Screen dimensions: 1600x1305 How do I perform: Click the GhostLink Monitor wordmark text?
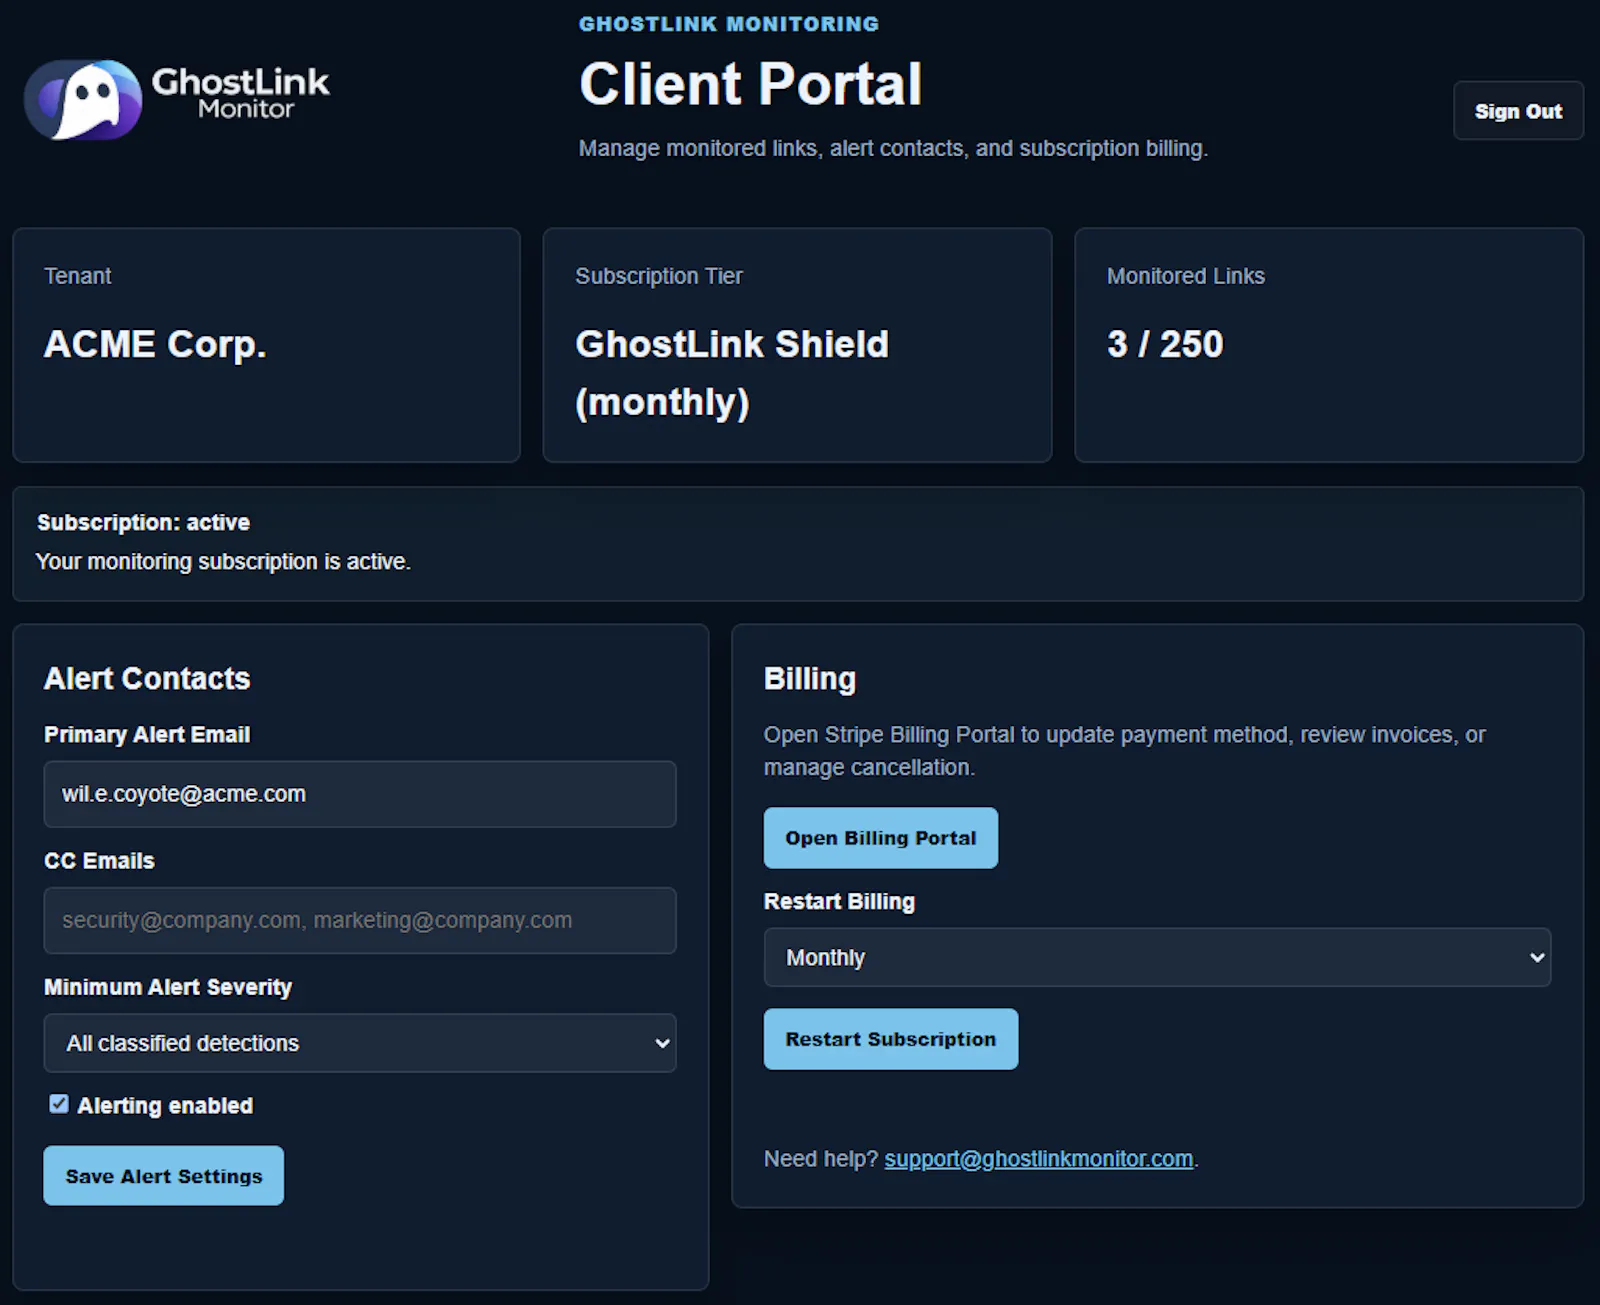tap(240, 93)
